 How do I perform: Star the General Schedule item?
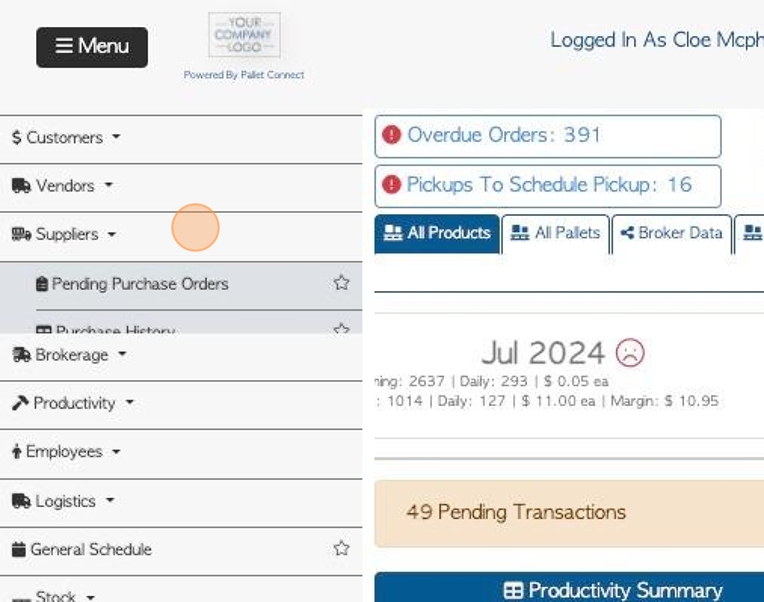point(342,548)
